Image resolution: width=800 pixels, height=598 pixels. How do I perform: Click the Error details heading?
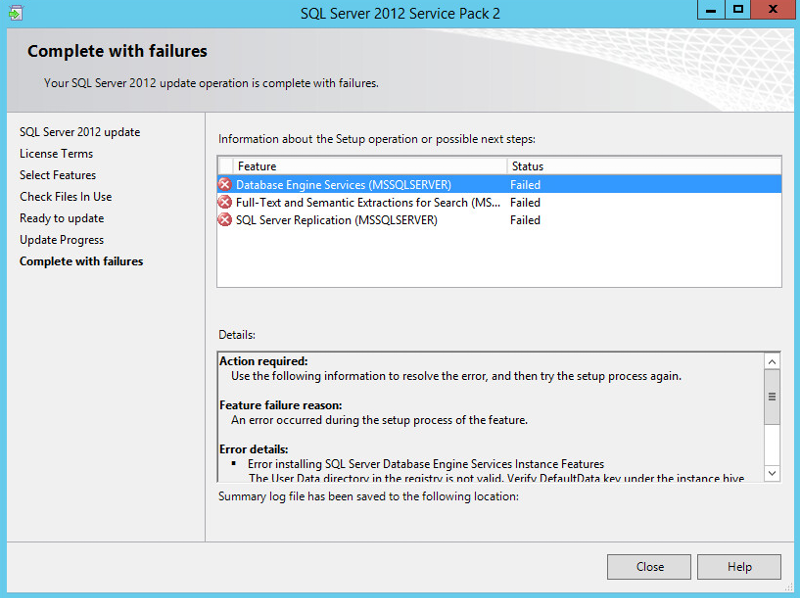click(x=254, y=449)
